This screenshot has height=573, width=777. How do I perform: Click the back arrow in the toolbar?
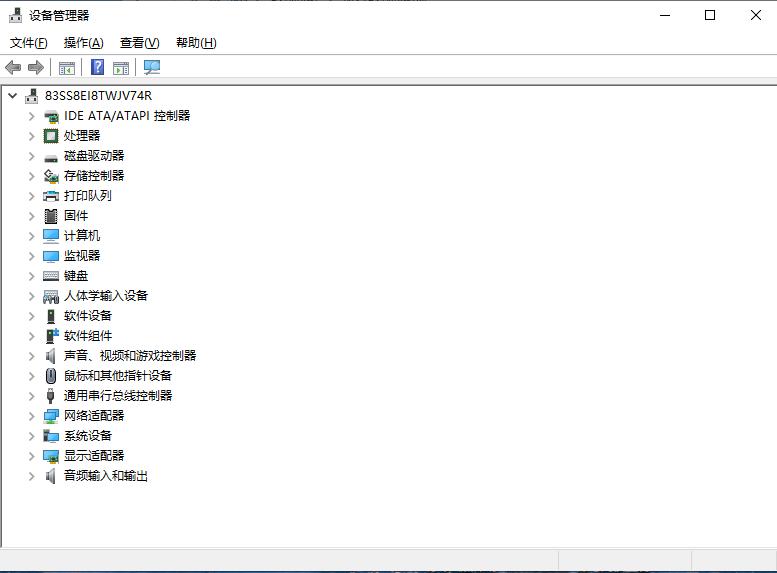[13, 67]
